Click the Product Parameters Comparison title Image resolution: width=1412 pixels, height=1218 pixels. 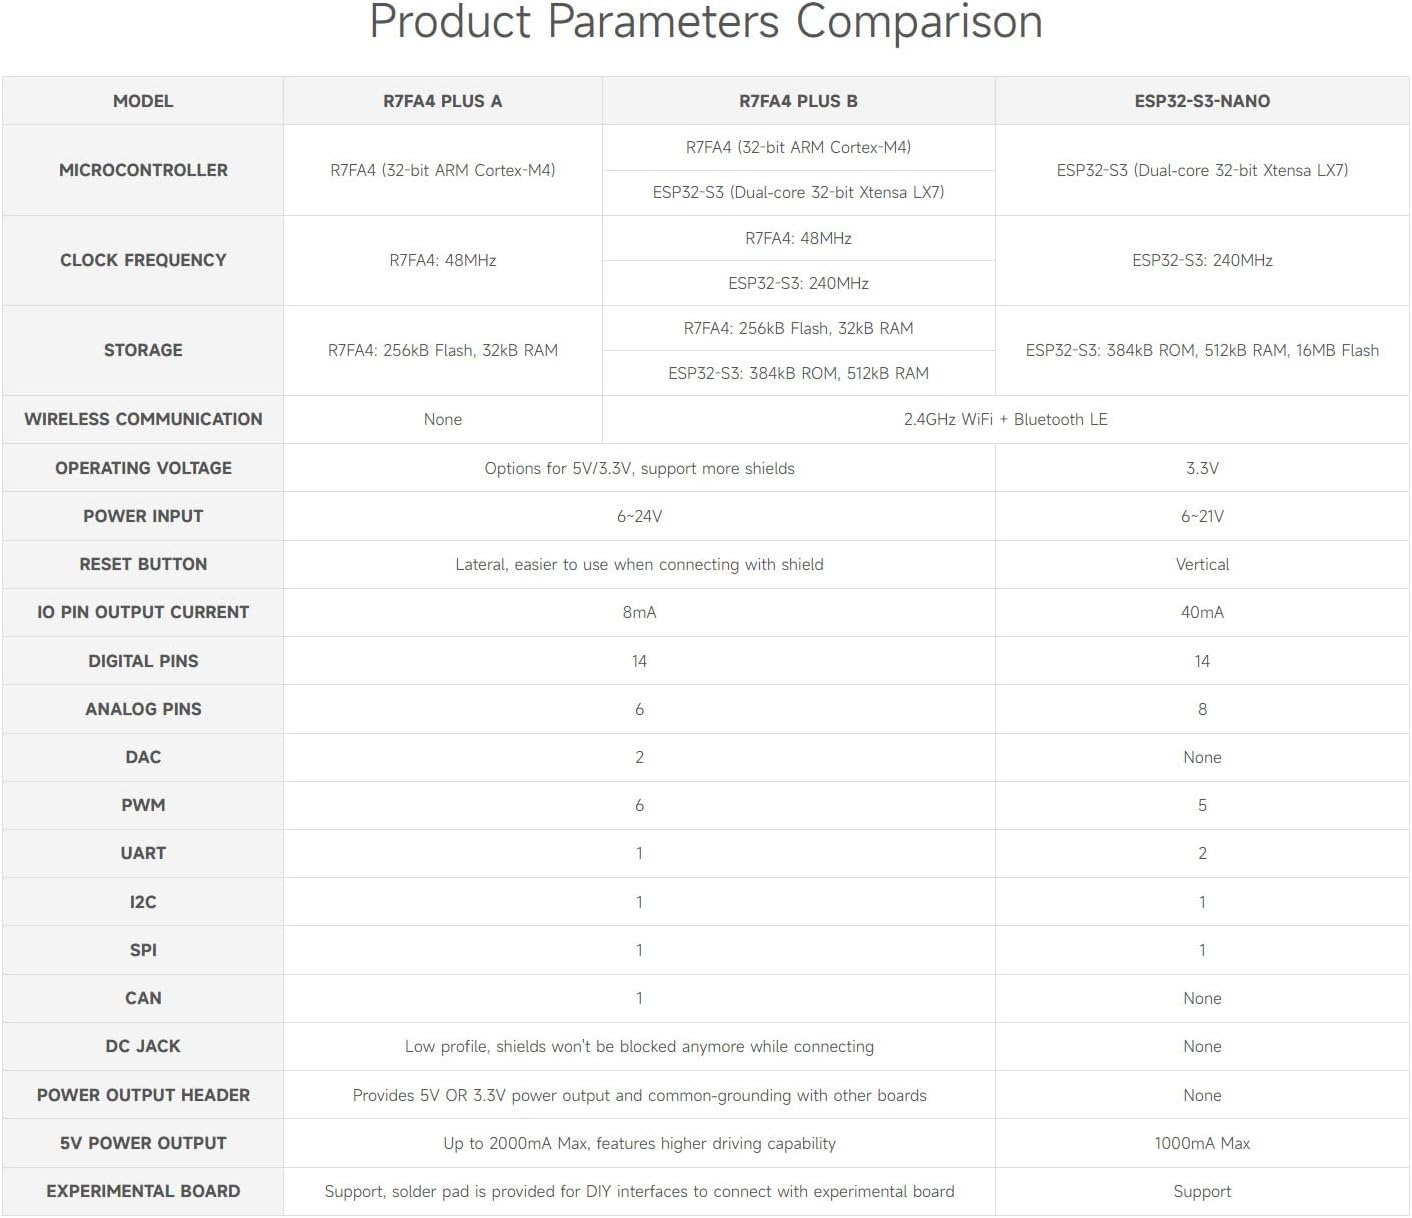click(706, 22)
